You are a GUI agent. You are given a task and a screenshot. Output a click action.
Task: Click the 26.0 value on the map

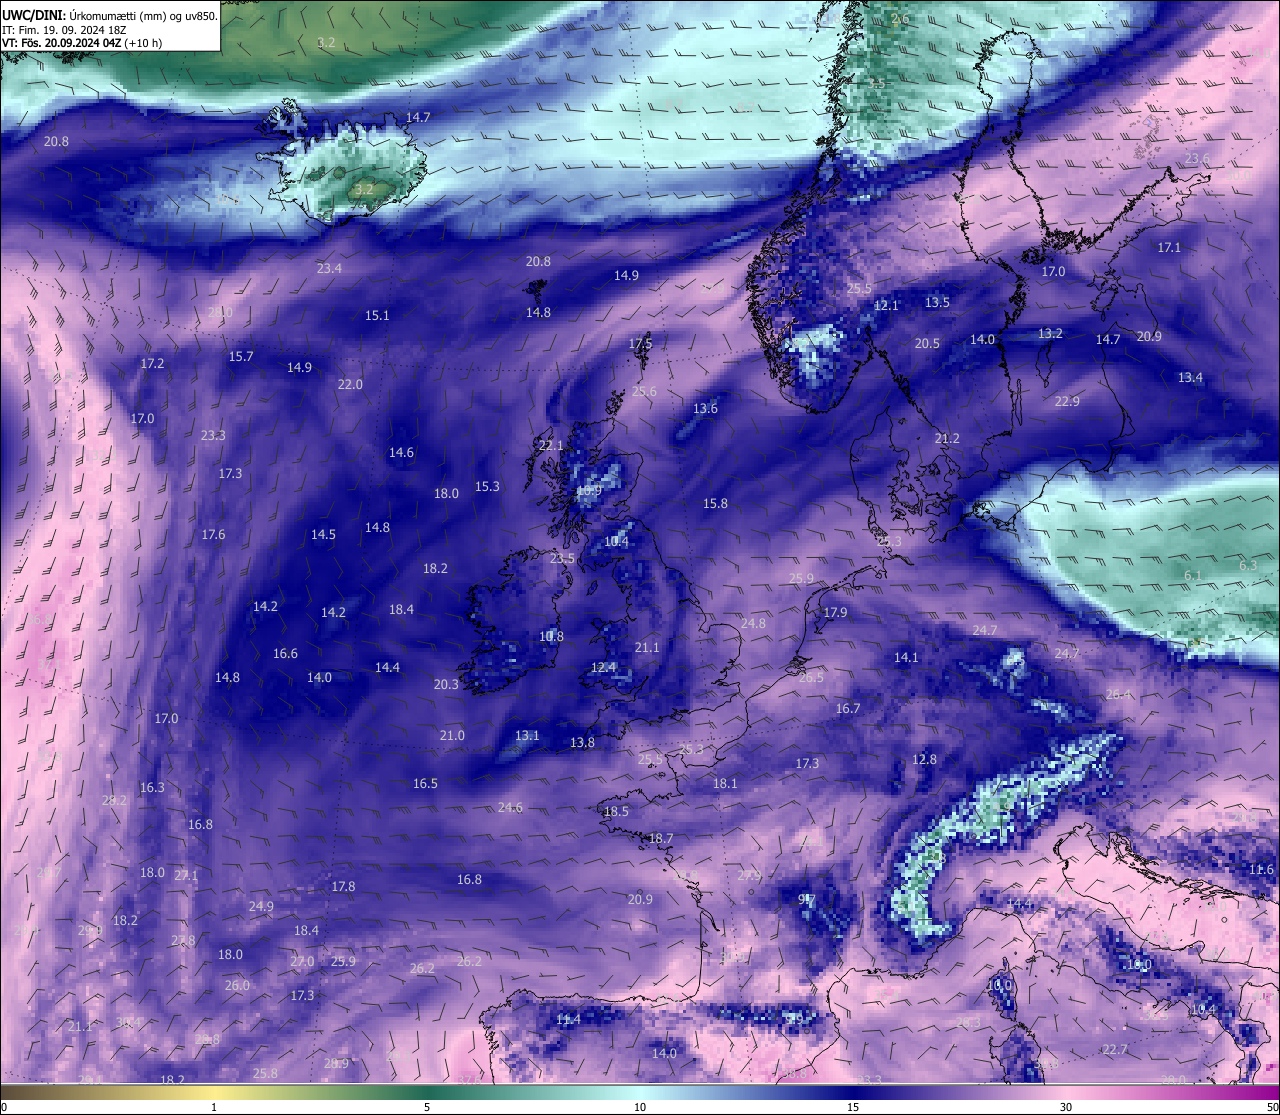[x=237, y=985]
